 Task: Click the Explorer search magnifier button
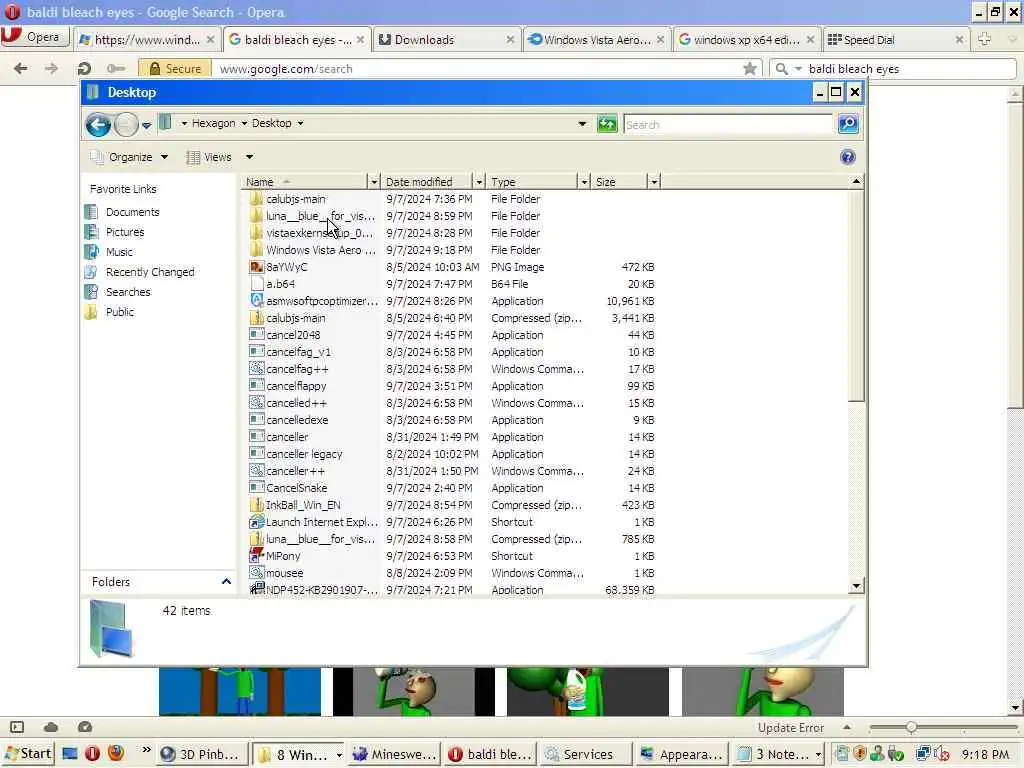pyautogui.click(x=848, y=123)
